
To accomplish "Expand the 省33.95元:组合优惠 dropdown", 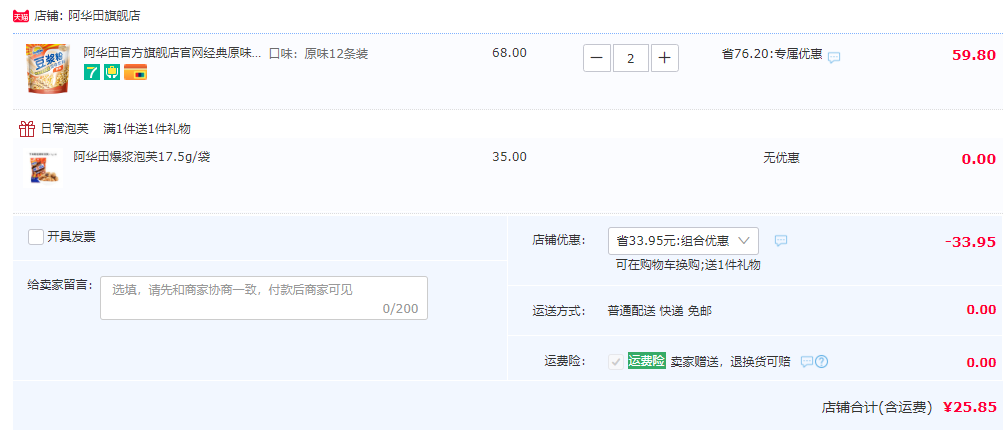I will coord(683,241).
